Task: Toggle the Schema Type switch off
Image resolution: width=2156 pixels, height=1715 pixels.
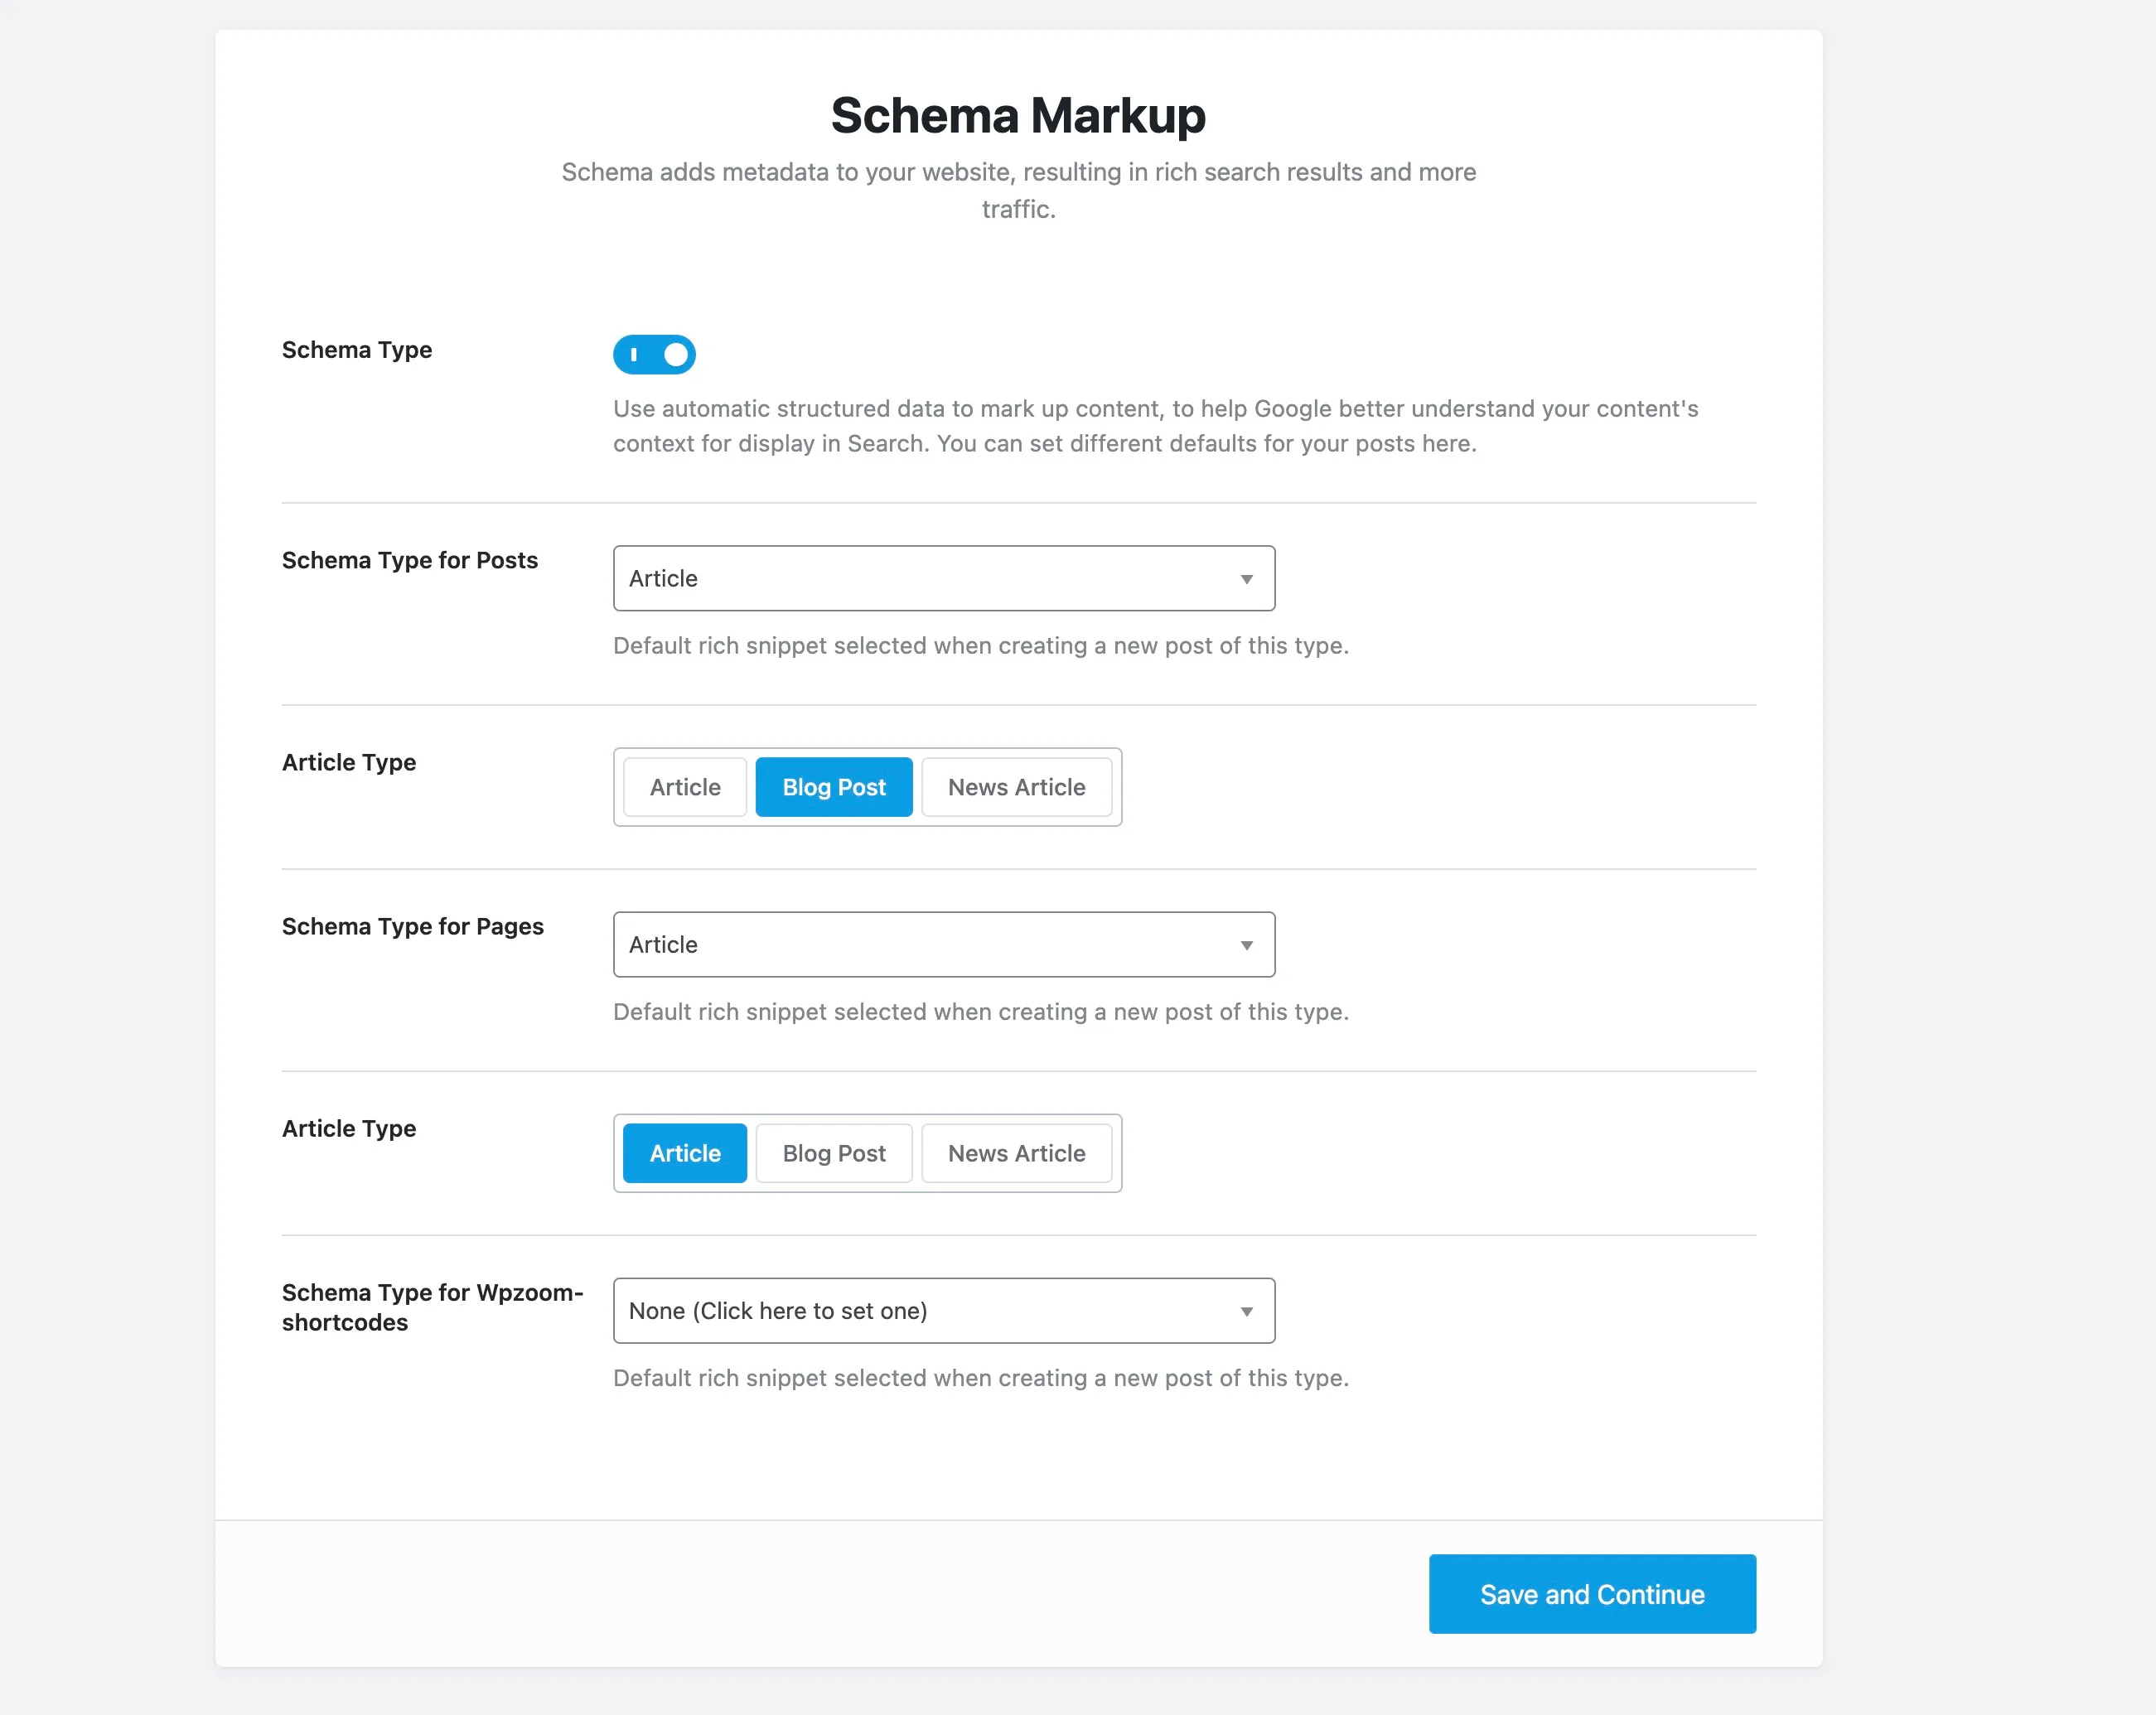Action: (654, 354)
